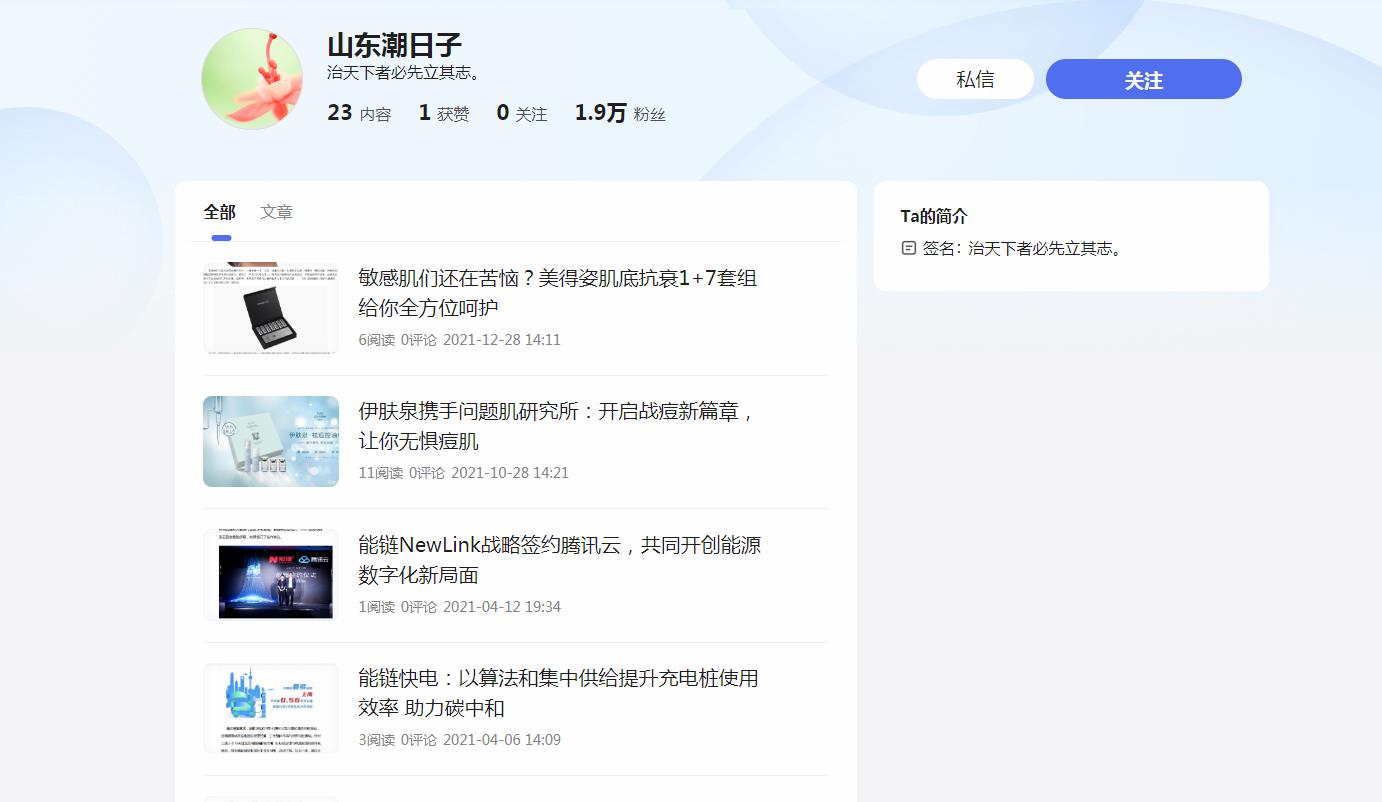
Task: Click 0评论 on the 伊肤泉 article
Action: click(427, 473)
